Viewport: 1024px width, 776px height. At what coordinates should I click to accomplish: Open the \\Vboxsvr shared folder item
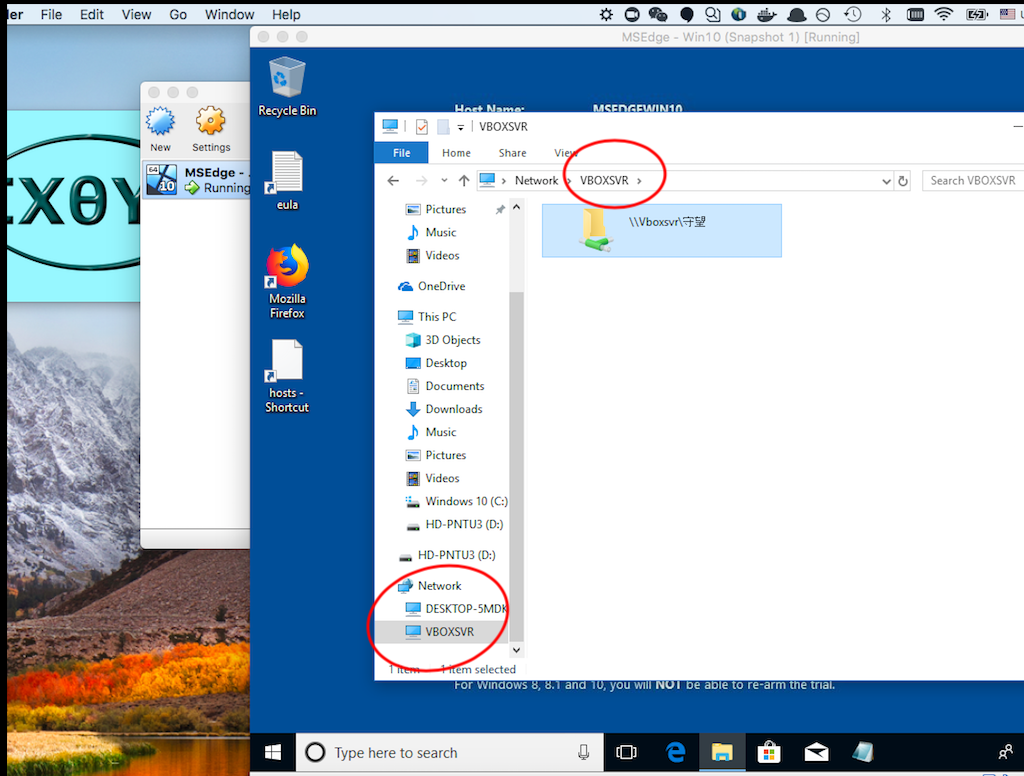click(662, 231)
